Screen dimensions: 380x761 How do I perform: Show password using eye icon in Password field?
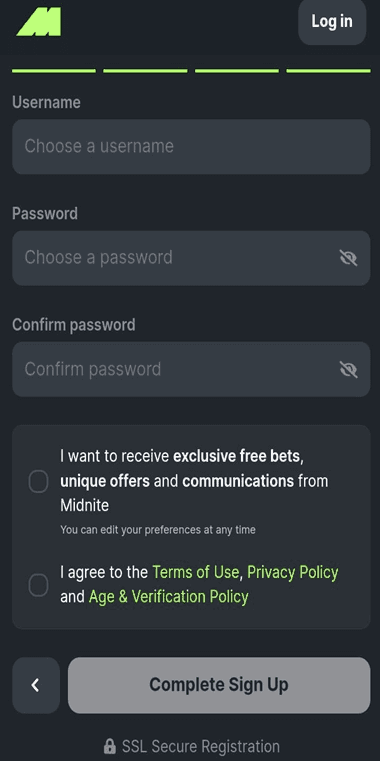click(x=348, y=258)
